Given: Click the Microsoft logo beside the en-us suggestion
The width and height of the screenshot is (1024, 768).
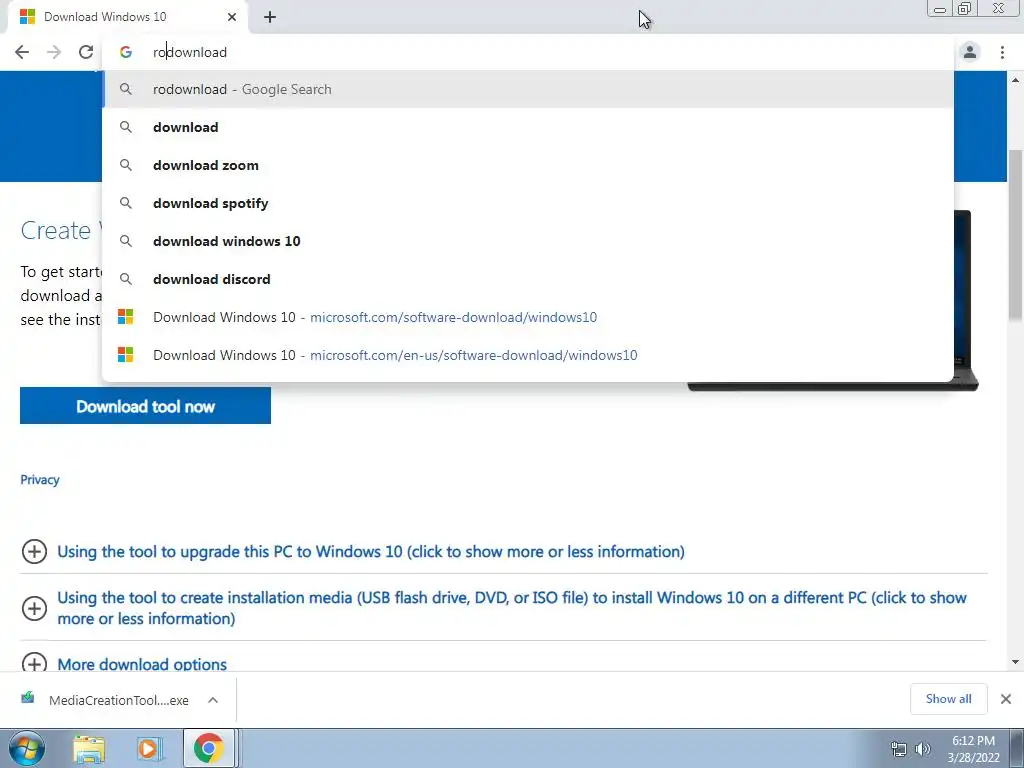Looking at the screenshot, I should coord(125,355).
